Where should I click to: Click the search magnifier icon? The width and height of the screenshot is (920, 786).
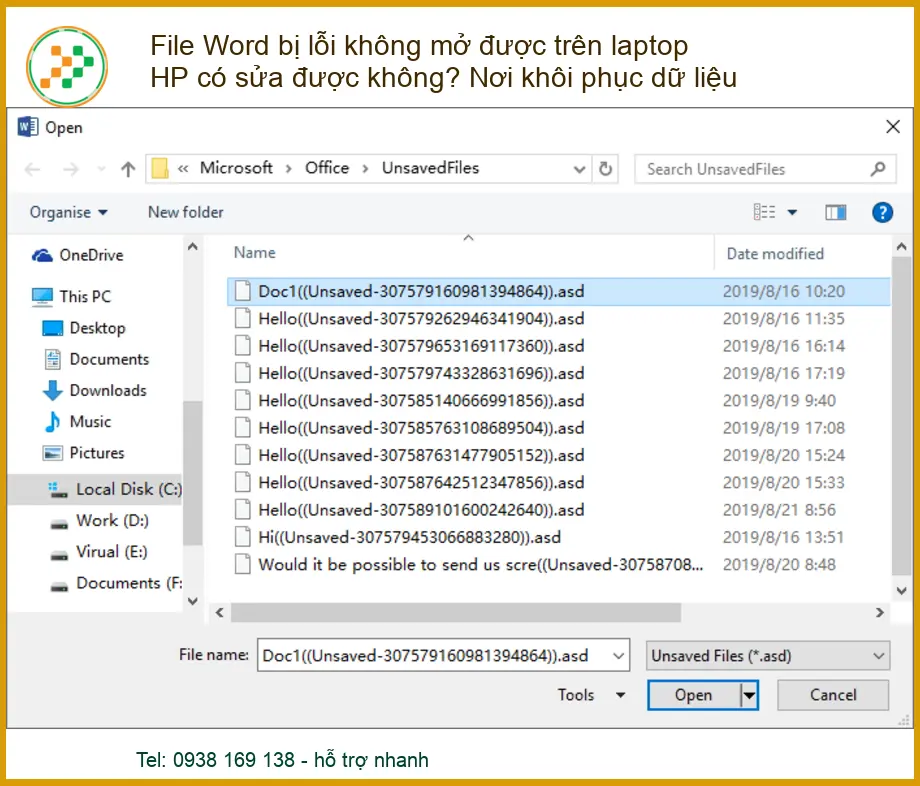coord(878,170)
